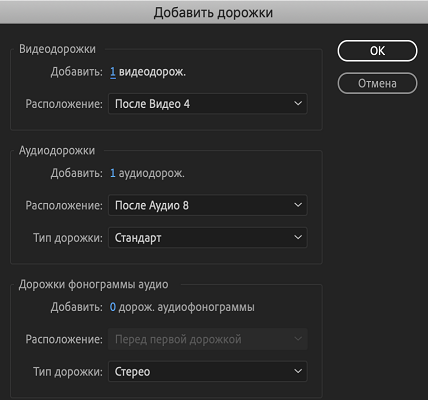Viewport: 428px width, 400px height.
Task: Edit the audio tracks count value 1
Action: (x=113, y=173)
